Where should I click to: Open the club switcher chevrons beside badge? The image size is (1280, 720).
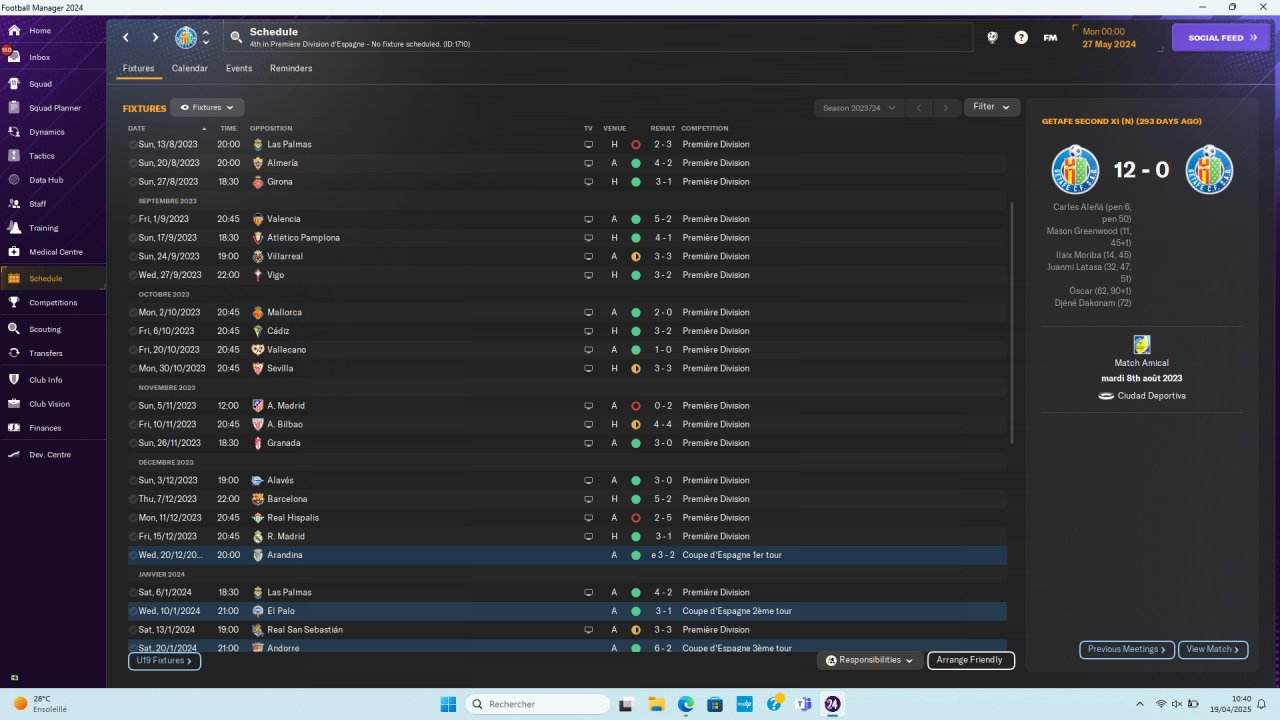(206, 38)
